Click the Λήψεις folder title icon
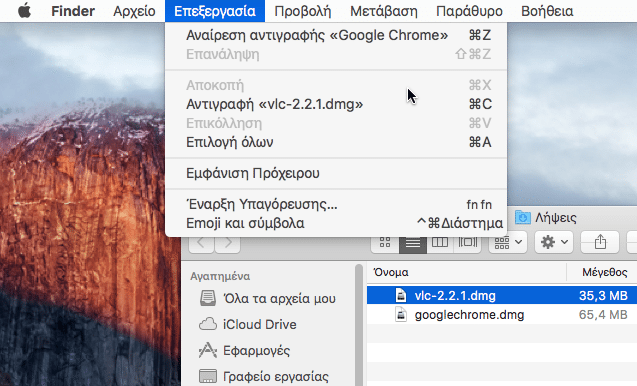 pos(523,218)
